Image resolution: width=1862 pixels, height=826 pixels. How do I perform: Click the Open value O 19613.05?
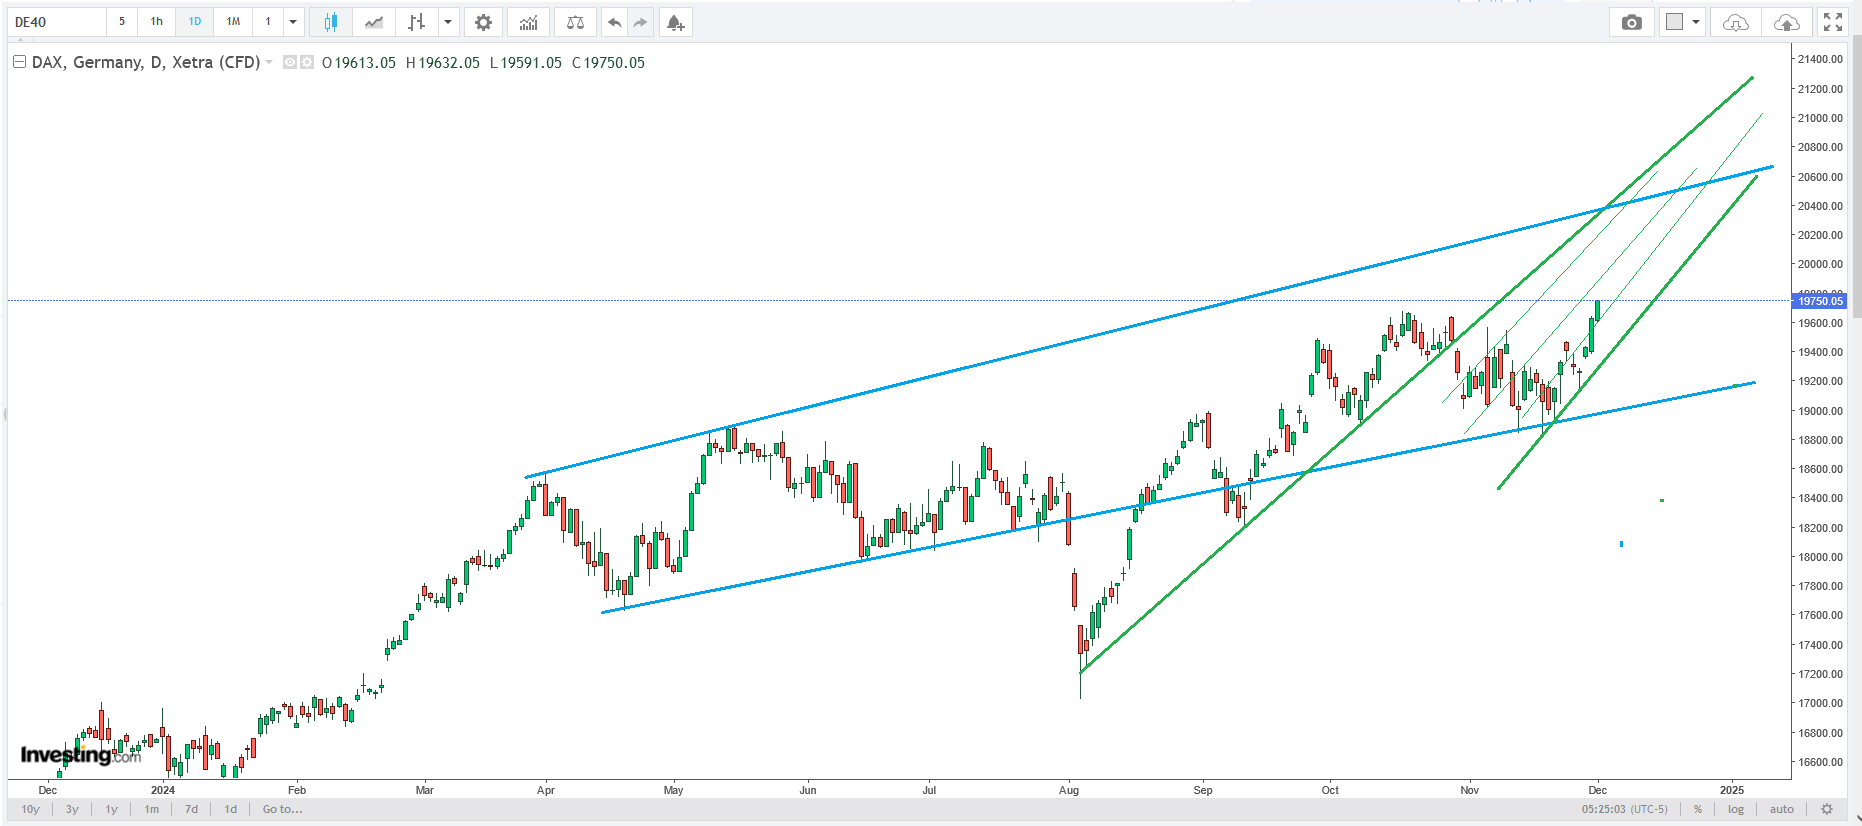point(359,62)
